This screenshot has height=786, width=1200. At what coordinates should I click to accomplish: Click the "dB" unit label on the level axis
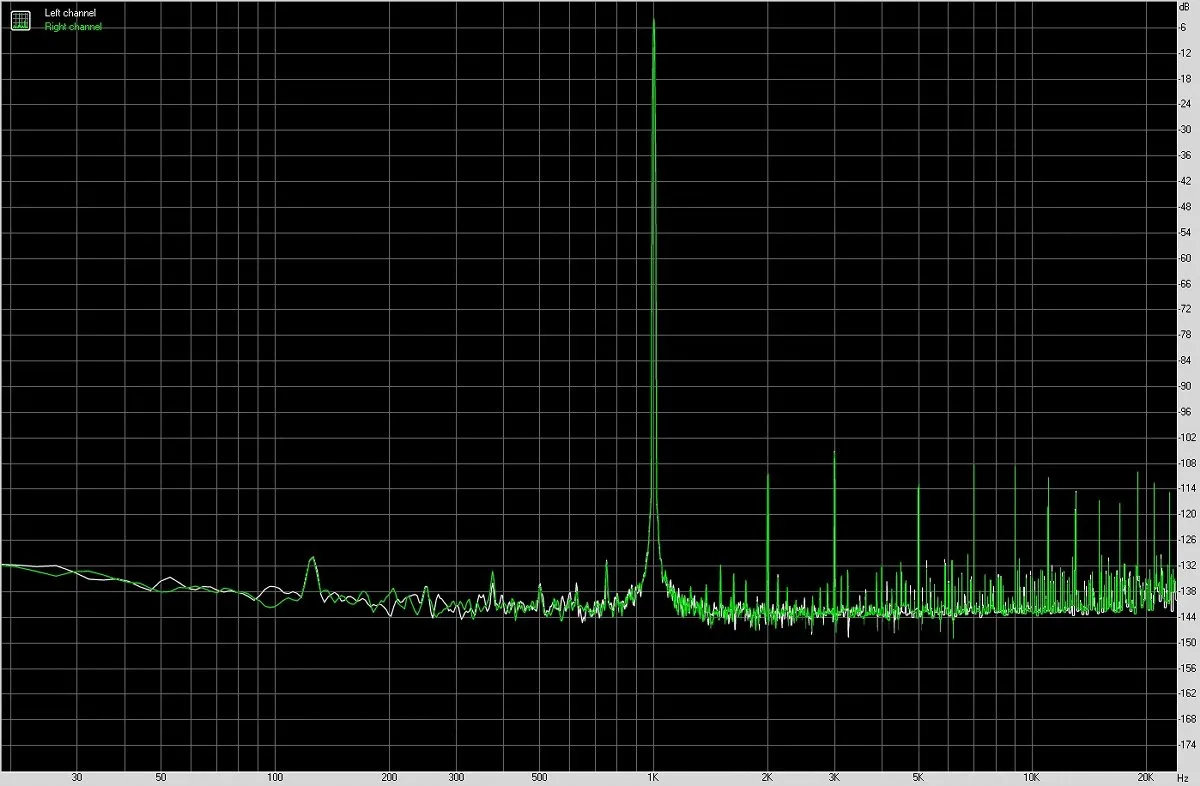point(1186,7)
